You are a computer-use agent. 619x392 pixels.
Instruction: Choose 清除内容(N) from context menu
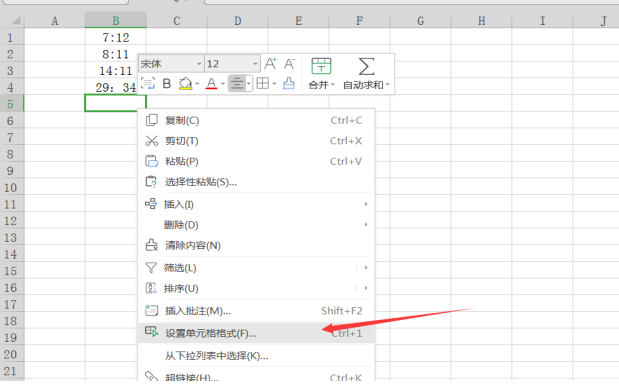click(x=256, y=245)
